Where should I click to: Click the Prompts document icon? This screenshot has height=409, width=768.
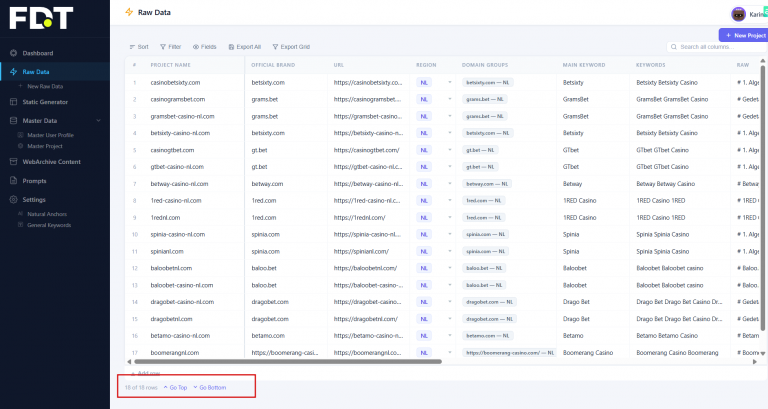[14, 181]
